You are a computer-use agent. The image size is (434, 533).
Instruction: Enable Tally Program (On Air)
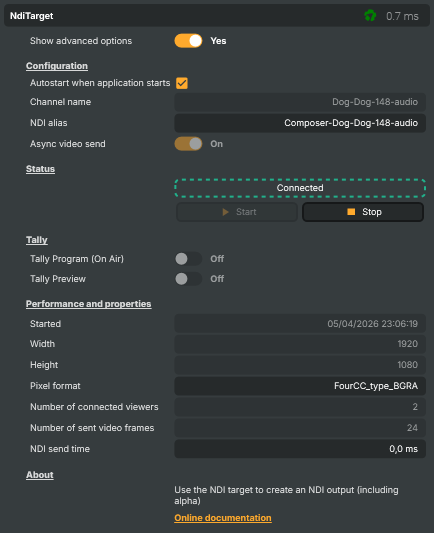pyautogui.click(x=188, y=259)
